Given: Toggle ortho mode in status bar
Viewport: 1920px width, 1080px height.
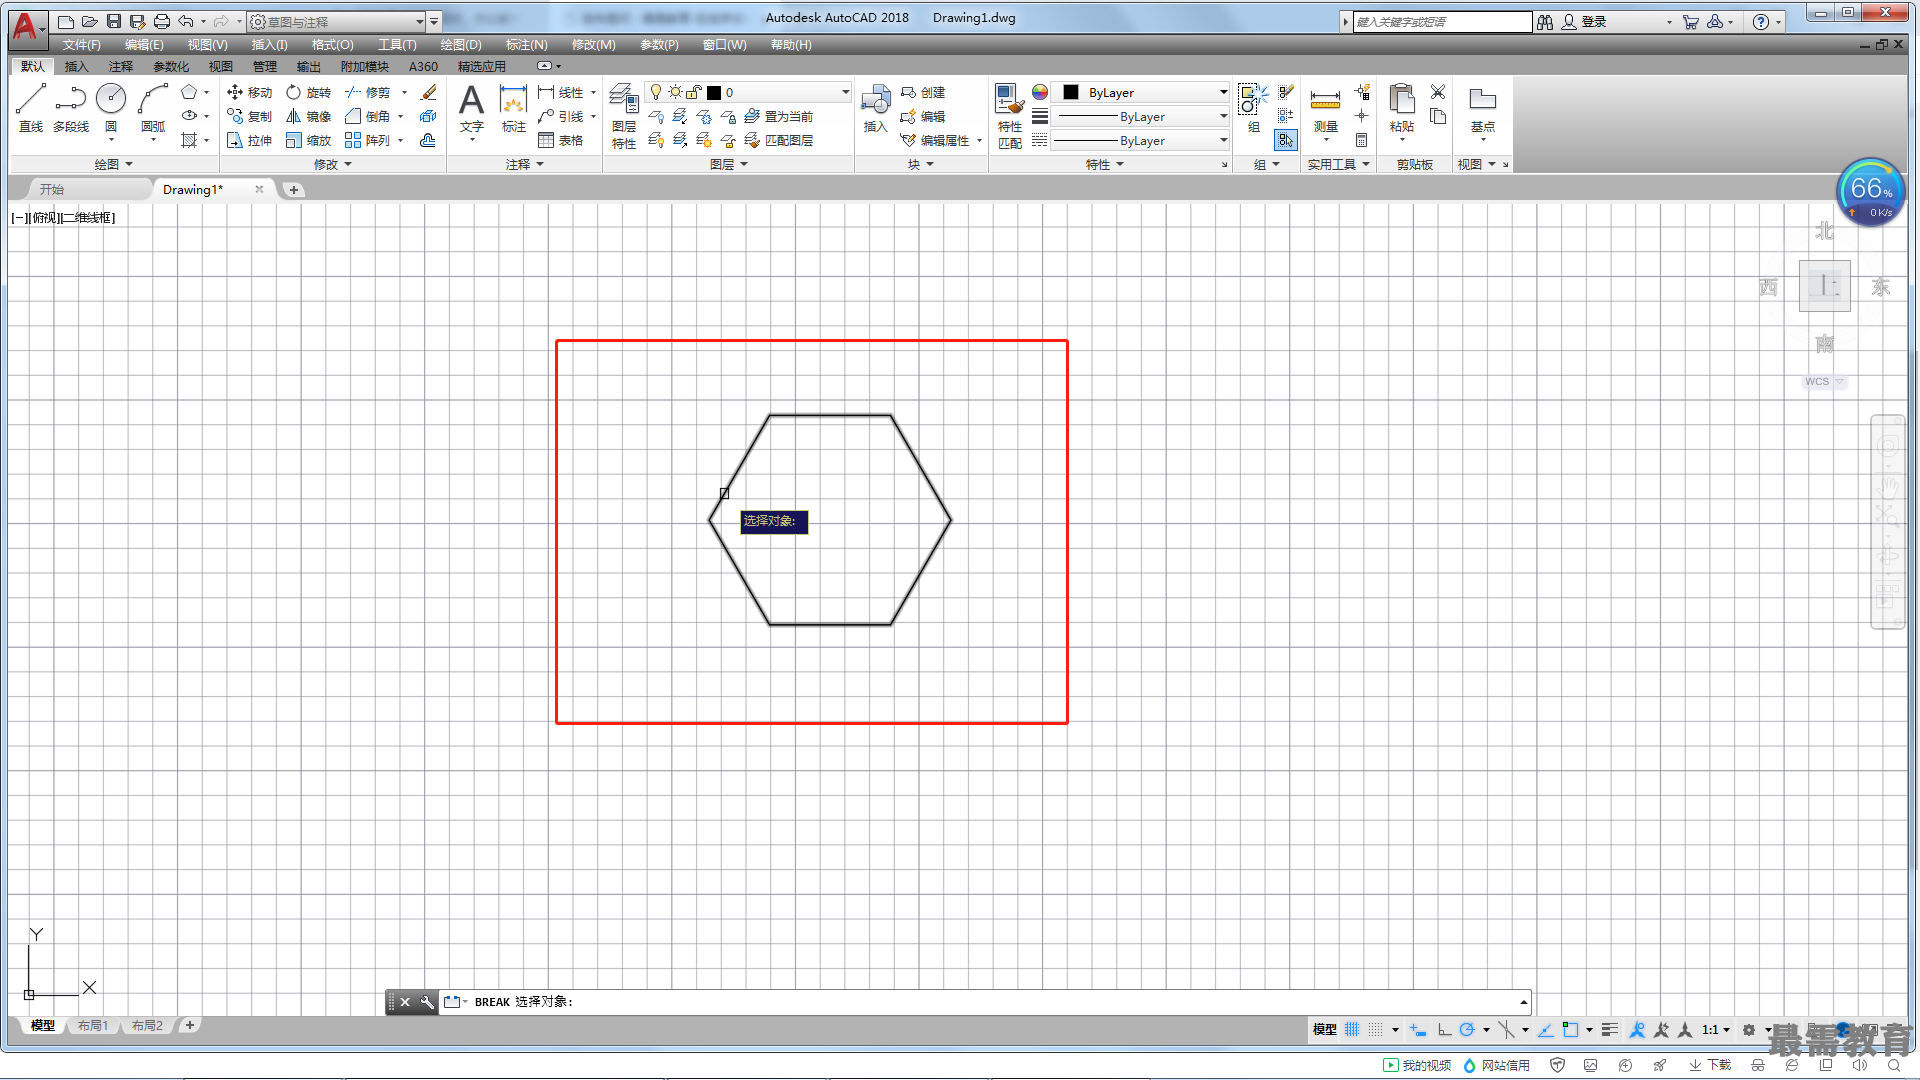Looking at the screenshot, I should click(x=1444, y=1029).
